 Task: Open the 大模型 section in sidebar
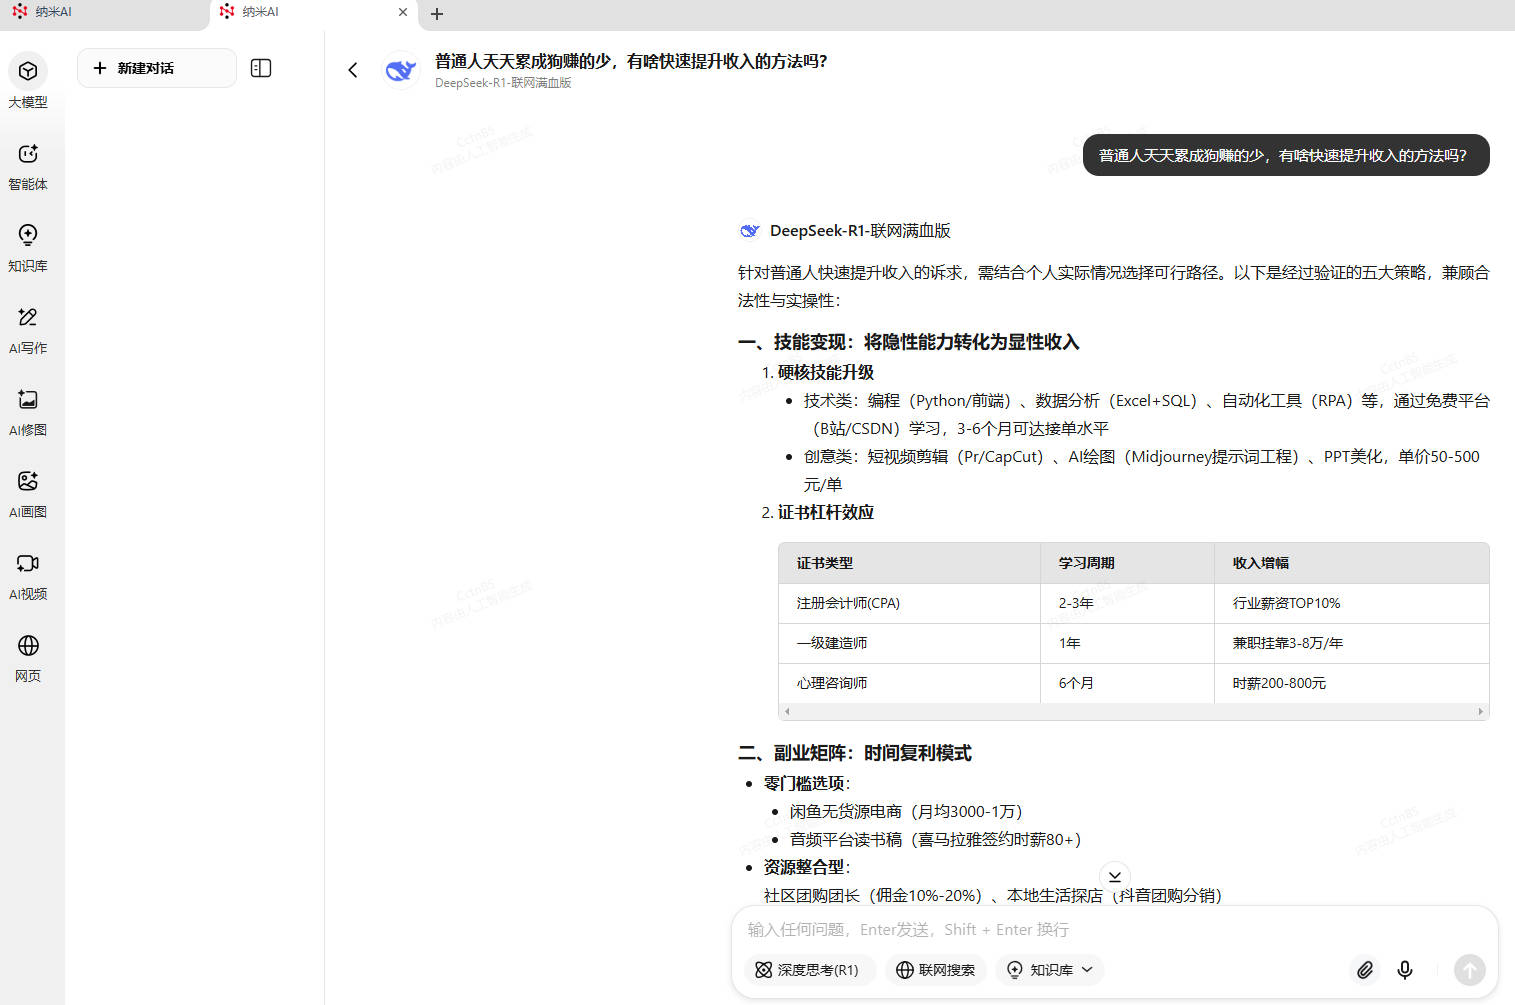(28, 81)
